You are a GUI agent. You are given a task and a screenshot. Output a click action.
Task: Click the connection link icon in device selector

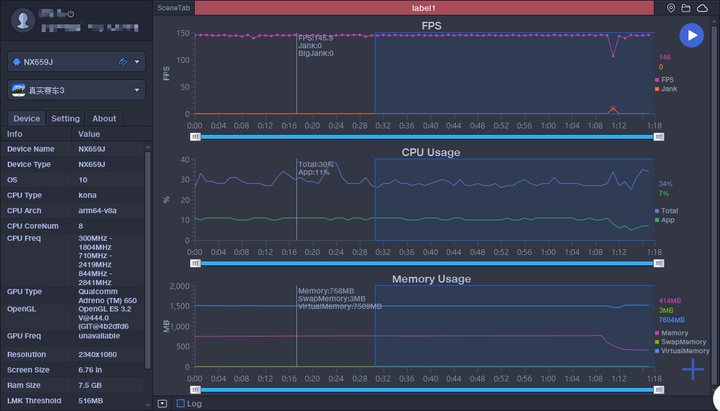(x=123, y=62)
